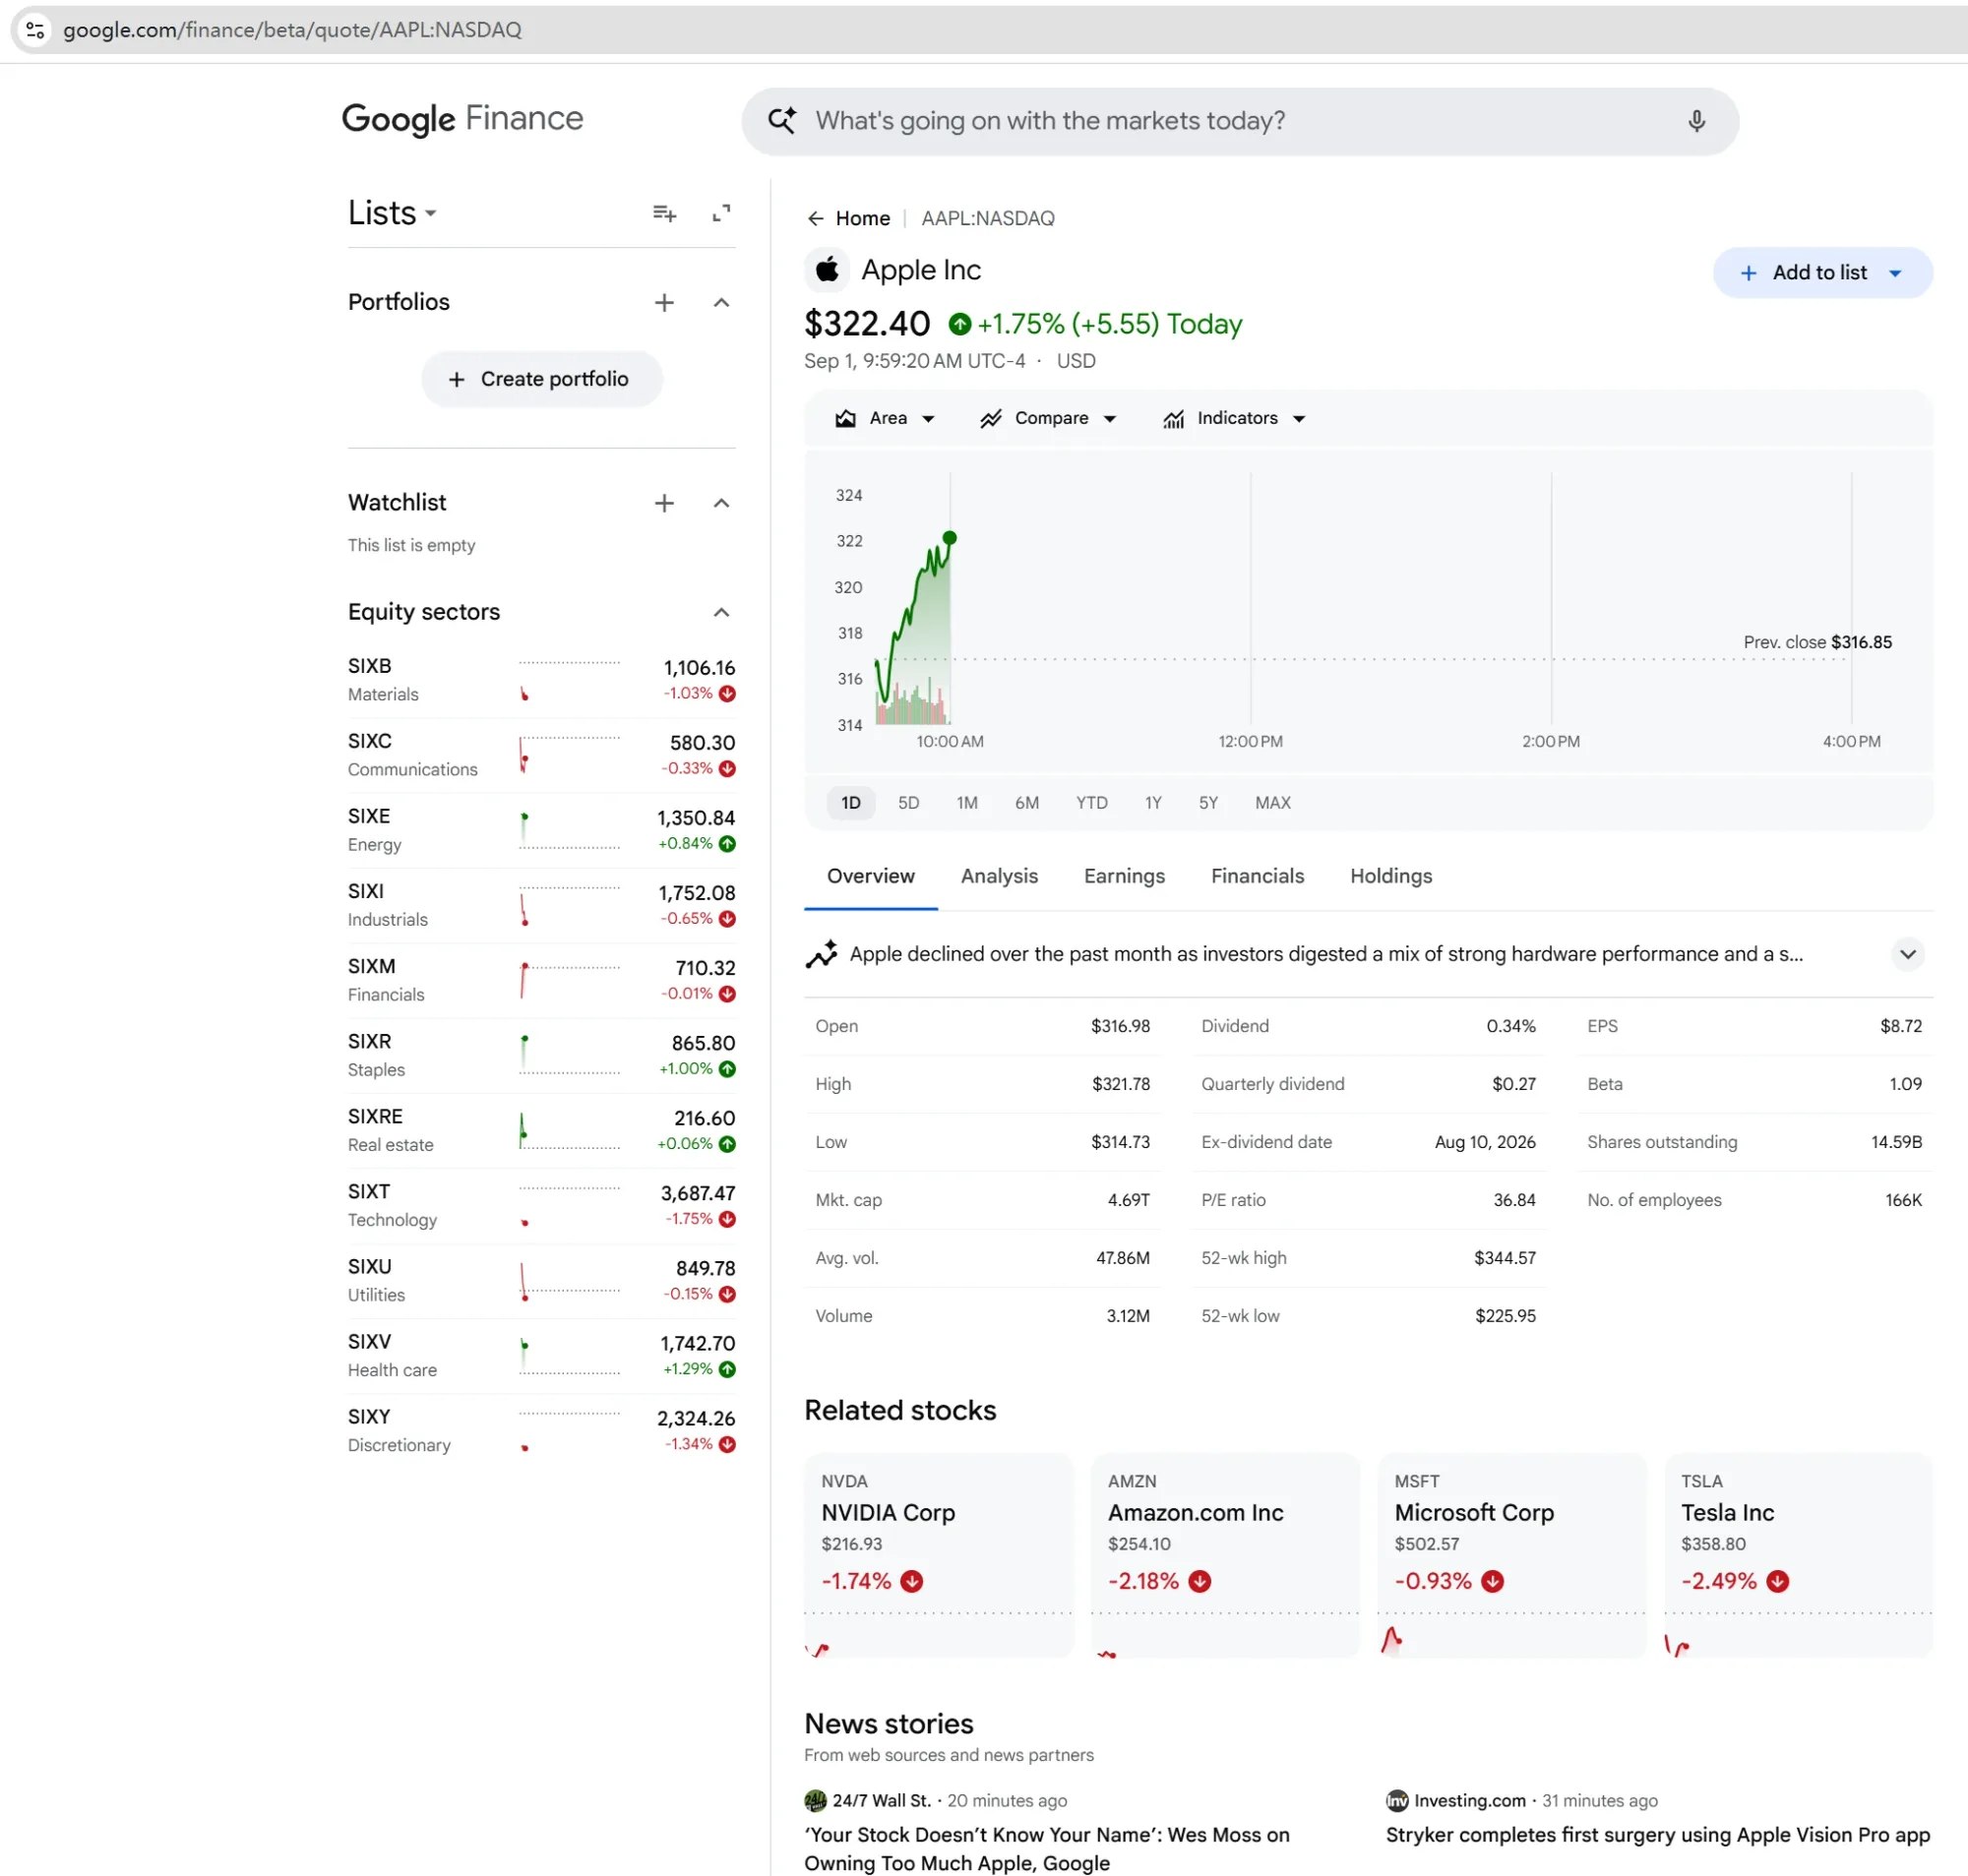The image size is (1968, 1876).
Task: Switch to the Analysis tab
Action: [x=999, y=876]
